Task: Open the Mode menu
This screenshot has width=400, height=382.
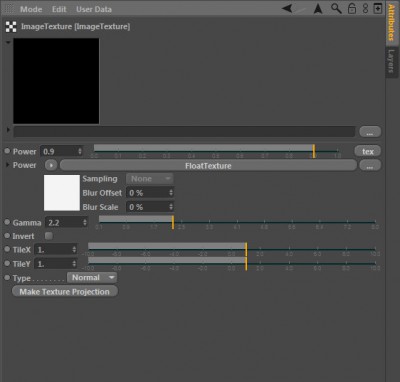Action: [x=31, y=9]
